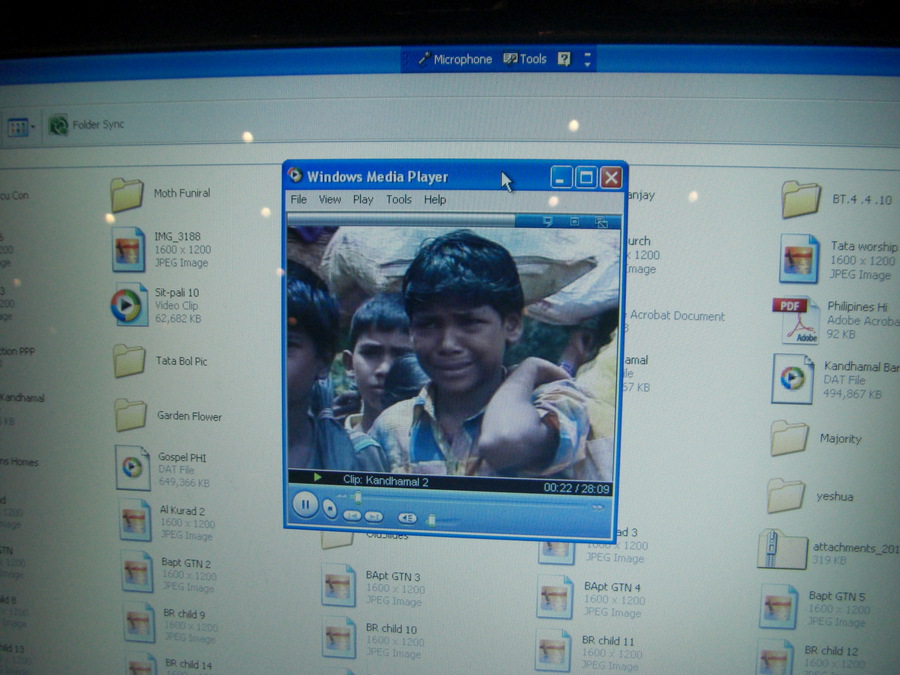Select the Bapt GTN 2 image file
Image resolution: width=900 pixels, height=675 pixels.
tap(169, 573)
